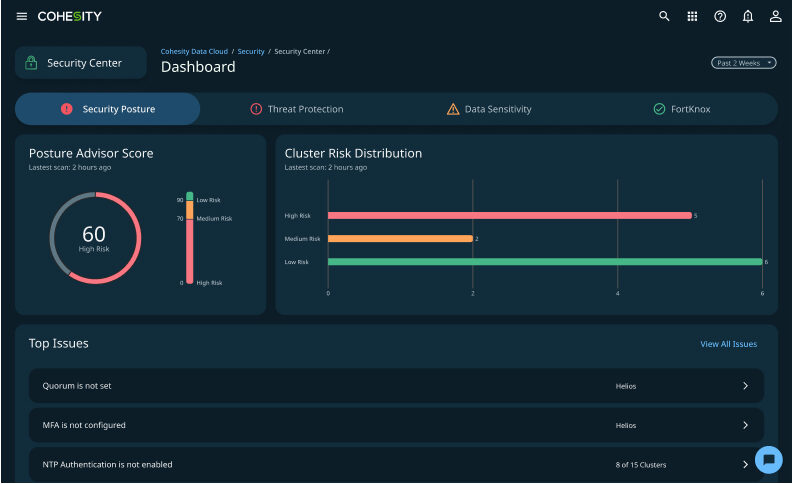Click Helios in the Quorum row
The image size is (792, 484).
626,386
